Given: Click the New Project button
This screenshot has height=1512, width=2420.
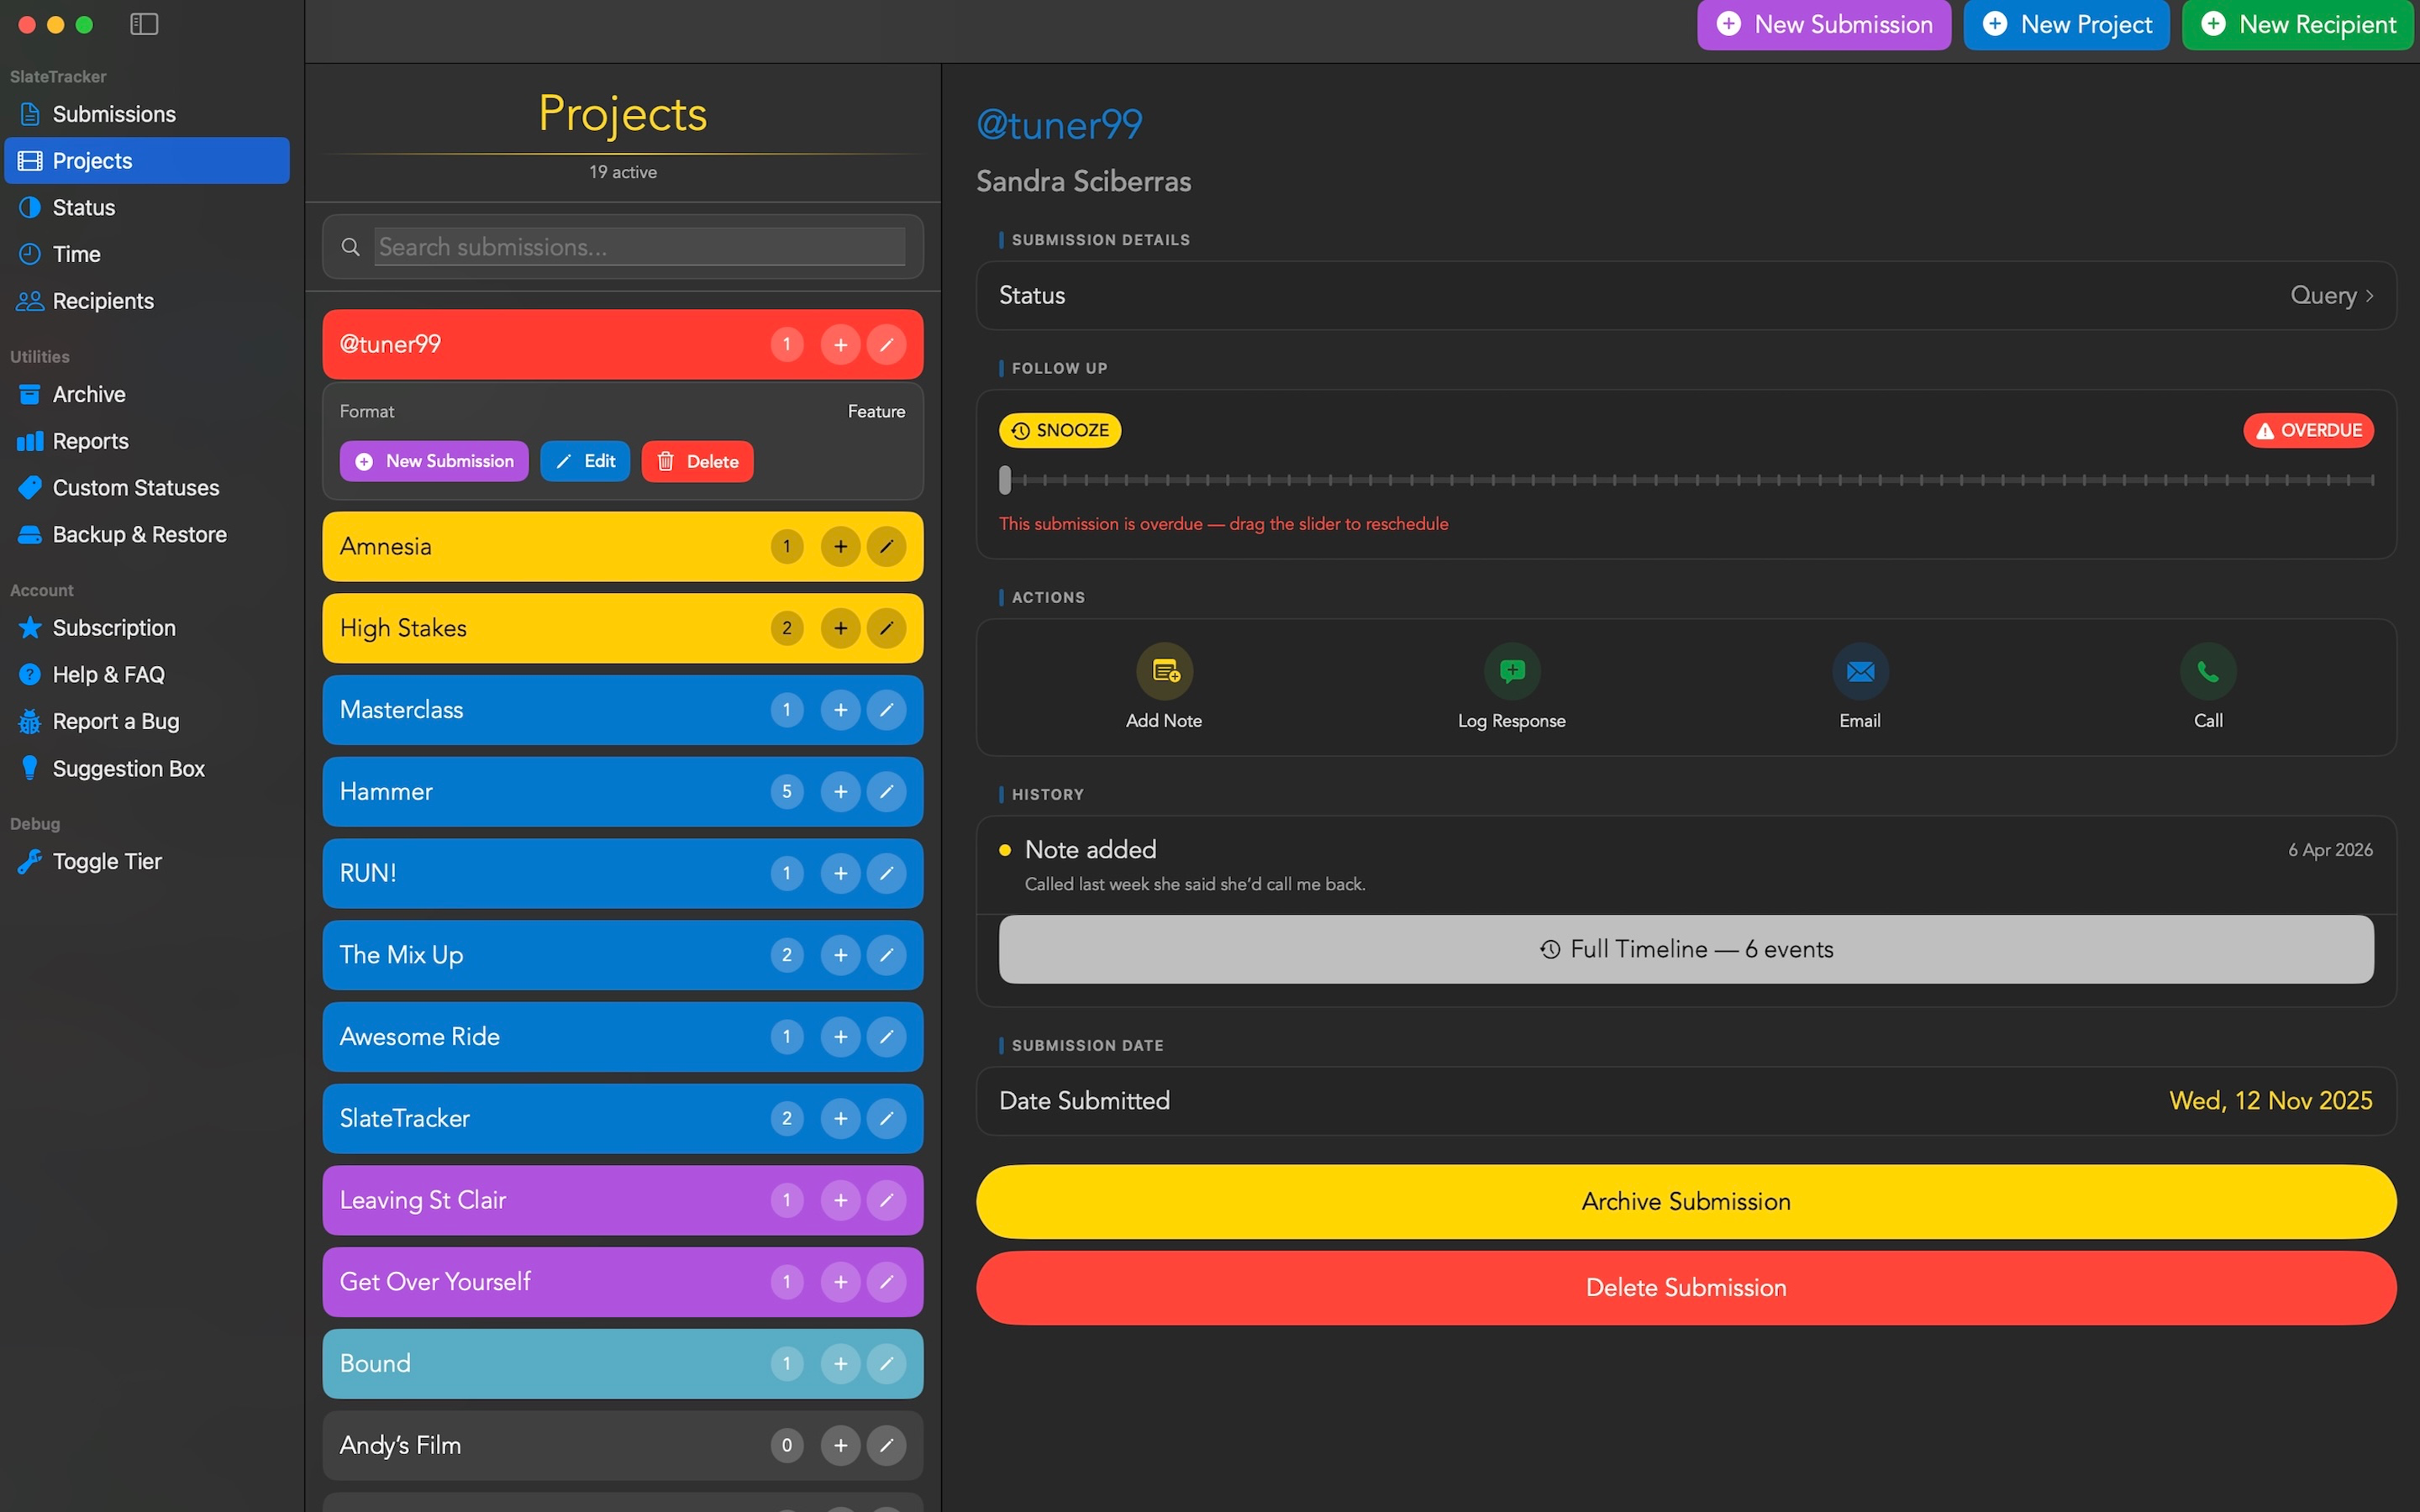Looking at the screenshot, I should click(2066, 24).
